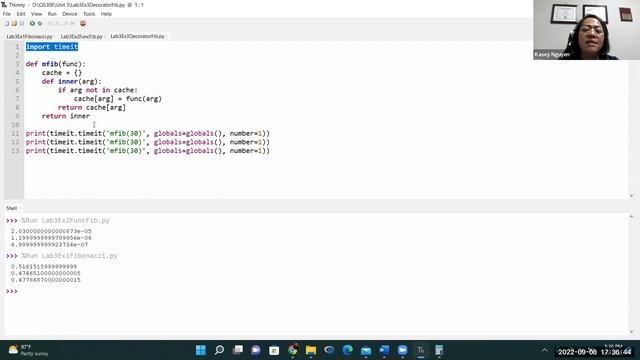
Task: Open Windows taskbar search
Action: pyautogui.click(x=219, y=350)
